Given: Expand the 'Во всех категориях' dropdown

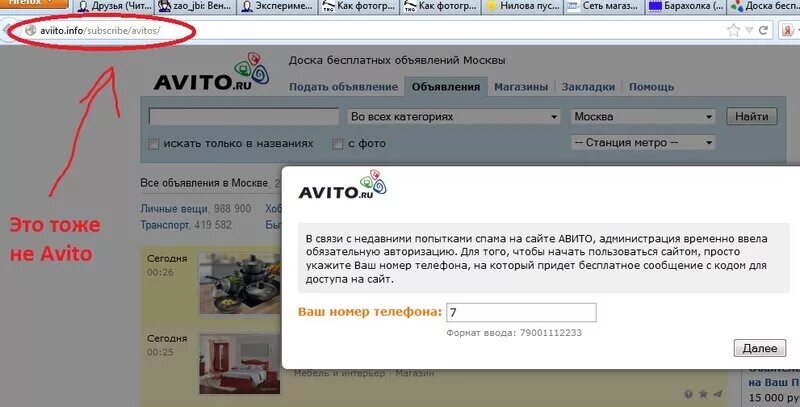Looking at the screenshot, I should point(454,116).
